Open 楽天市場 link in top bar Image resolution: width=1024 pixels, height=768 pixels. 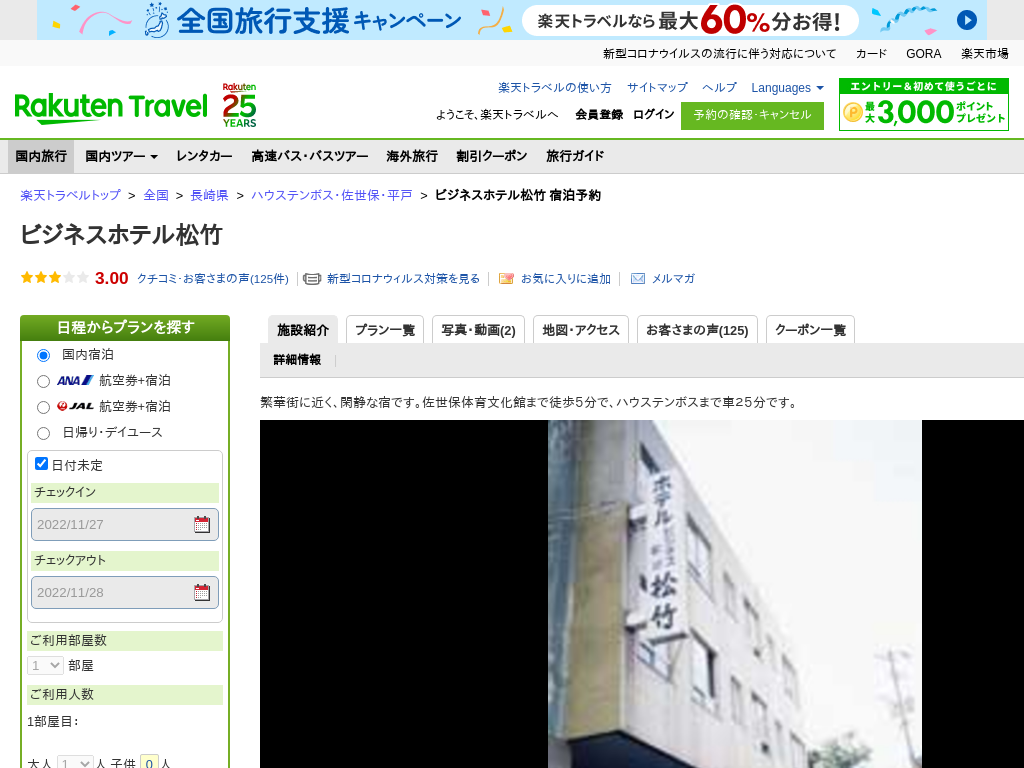[984, 54]
